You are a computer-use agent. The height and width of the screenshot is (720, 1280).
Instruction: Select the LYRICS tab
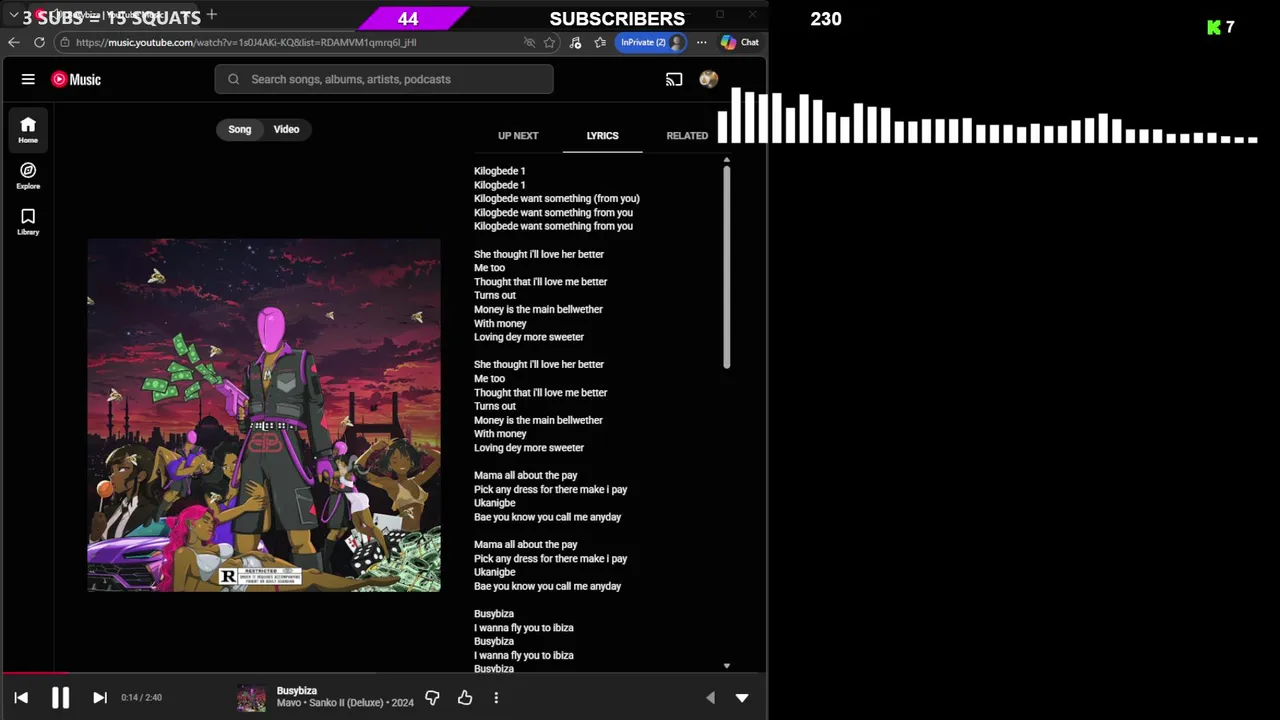[602, 135]
